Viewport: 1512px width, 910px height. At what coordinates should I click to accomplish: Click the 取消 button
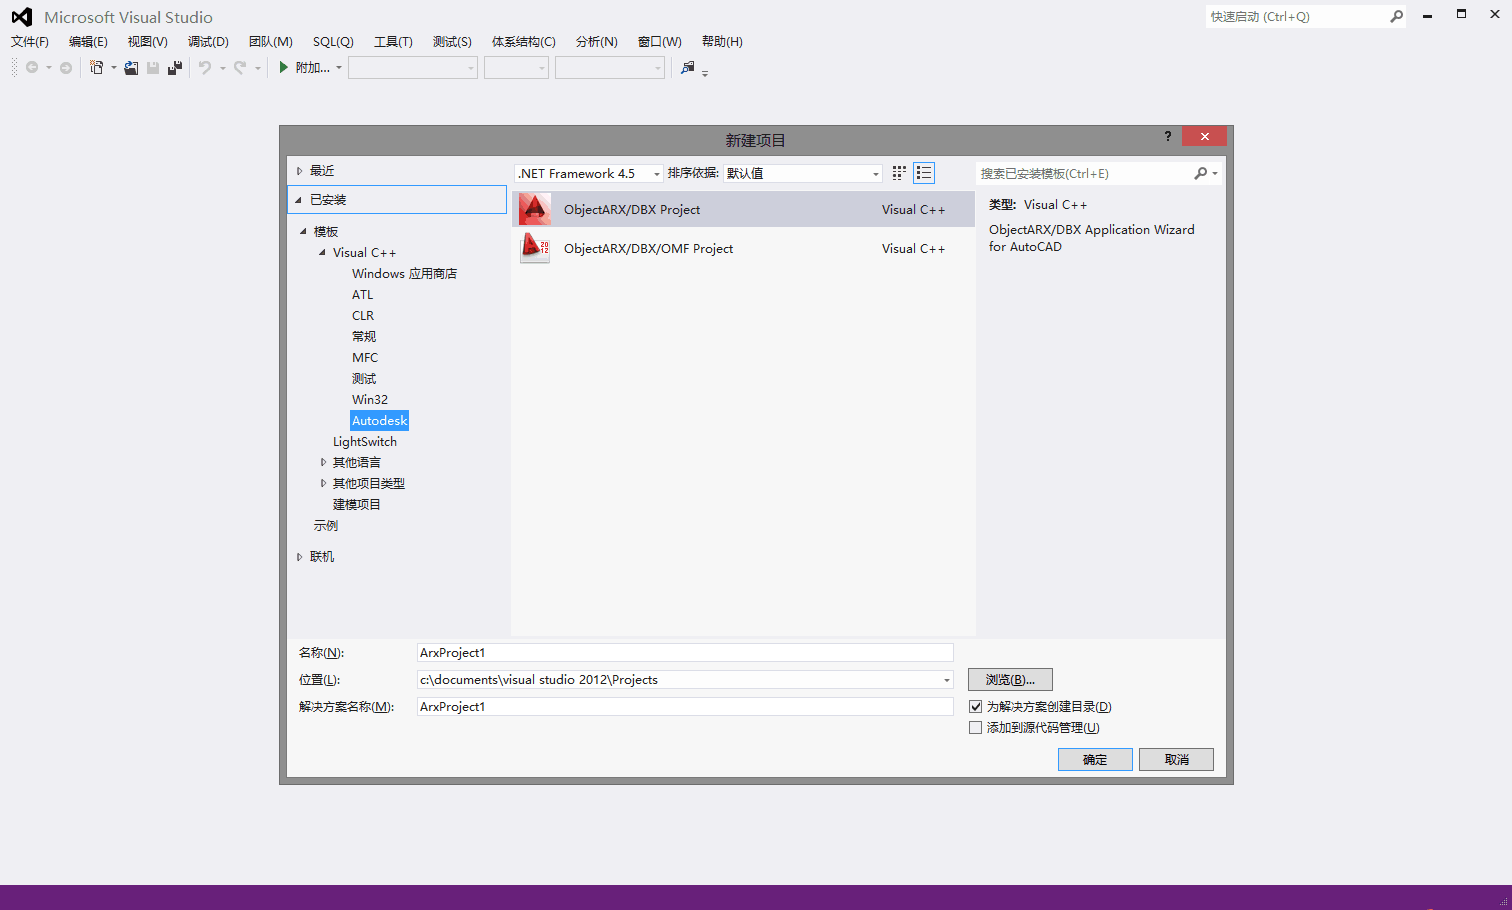pos(1176,759)
